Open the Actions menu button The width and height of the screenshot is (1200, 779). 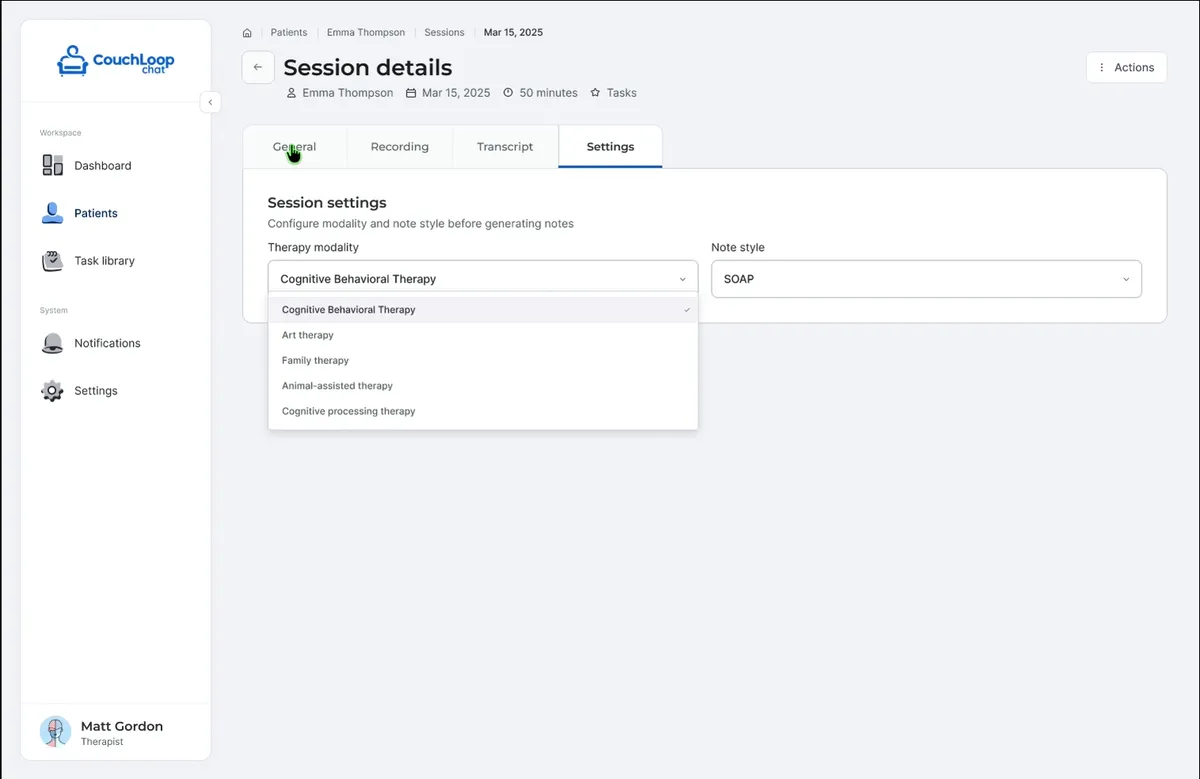tap(1126, 68)
